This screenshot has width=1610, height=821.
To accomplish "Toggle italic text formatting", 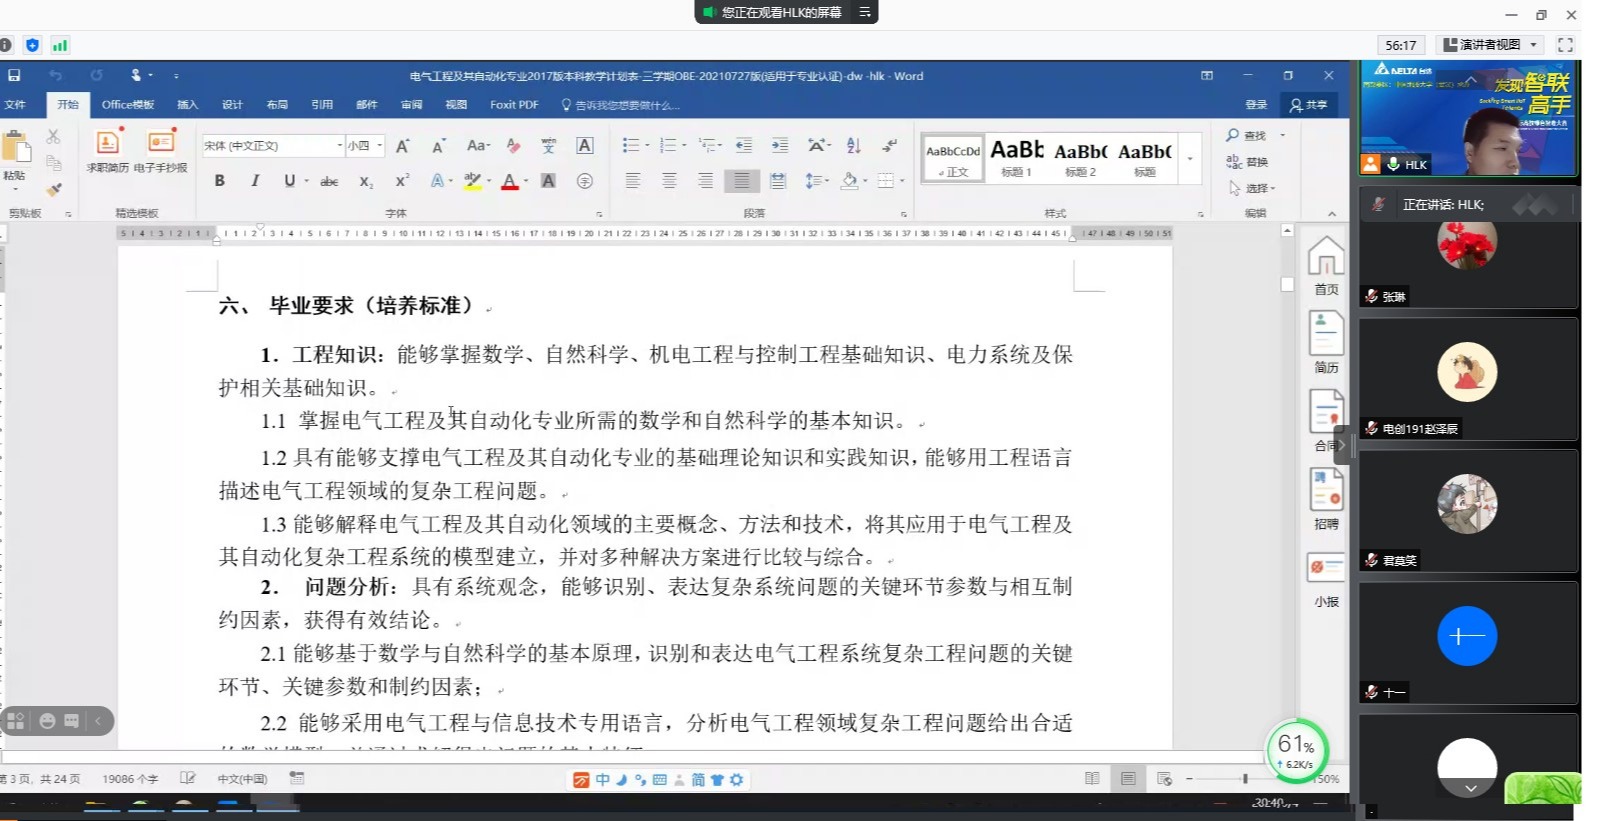I will tap(255, 181).
